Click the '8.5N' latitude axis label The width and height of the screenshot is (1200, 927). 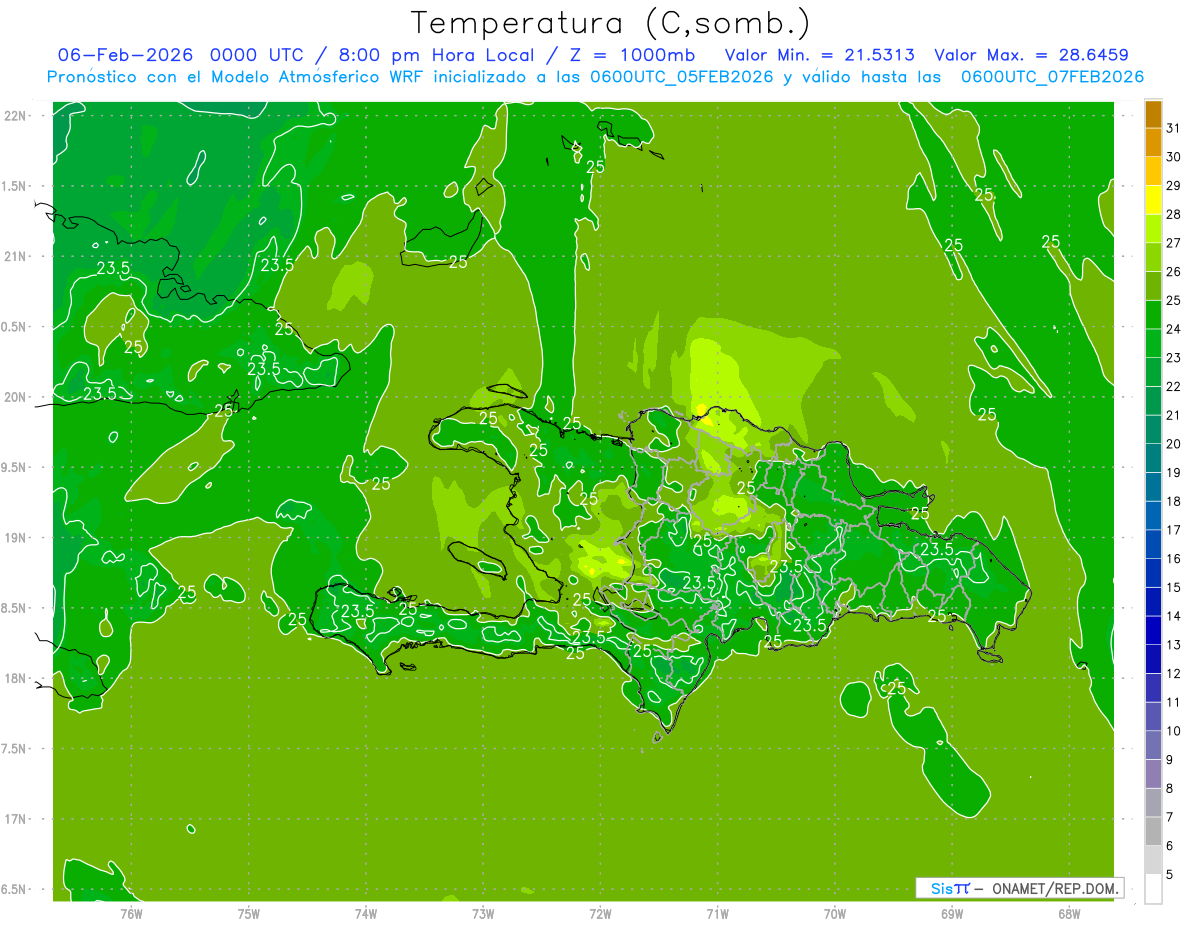pyautogui.click(x=15, y=608)
